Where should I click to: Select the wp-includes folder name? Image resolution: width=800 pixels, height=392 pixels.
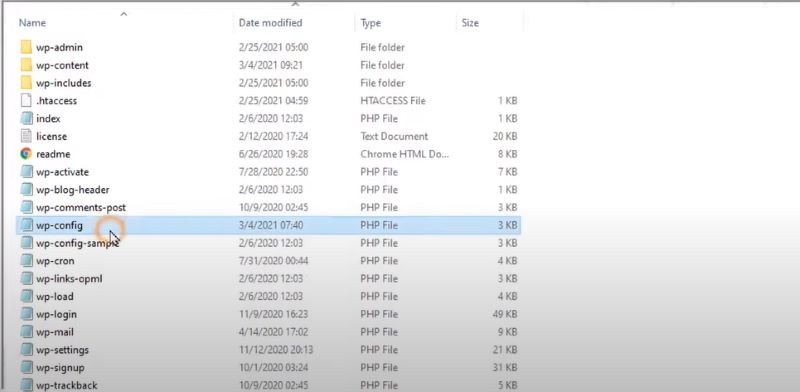[64, 83]
